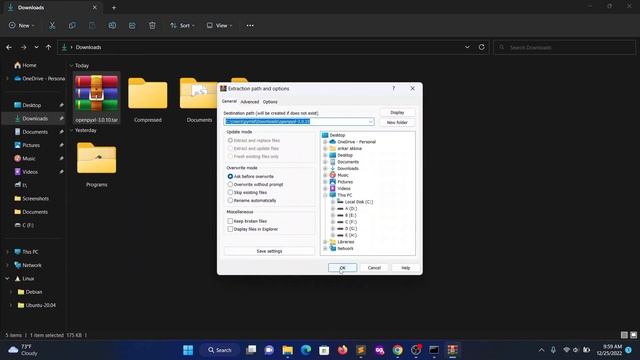The width and height of the screenshot is (640, 360).
Task: Open the Terminal taskbar icon
Action: (x=434, y=350)
